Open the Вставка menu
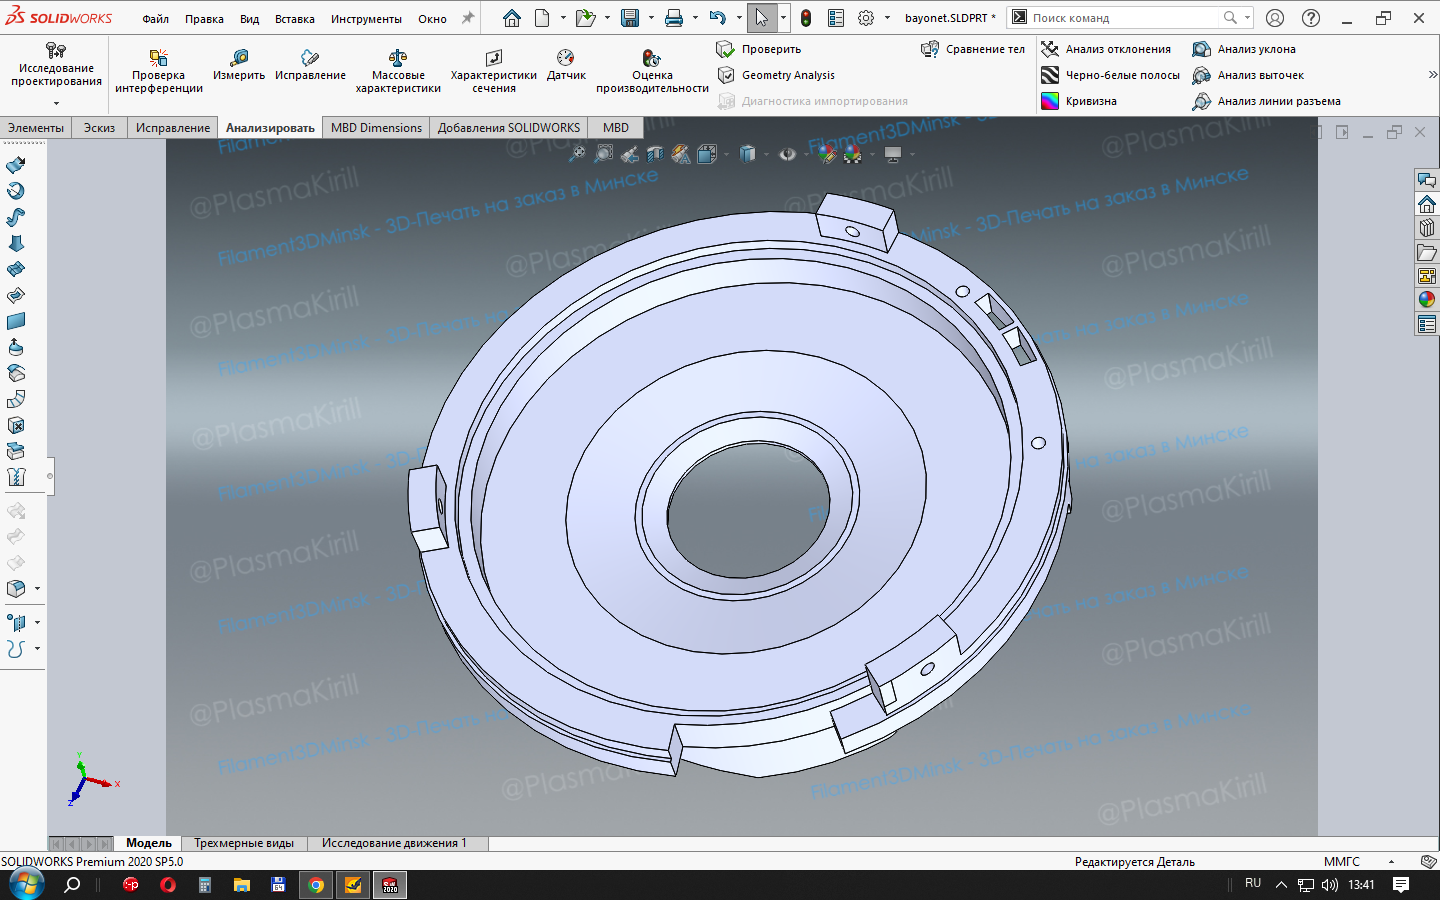The width and height of the screenshot is (1440, 900). [295, 19]
